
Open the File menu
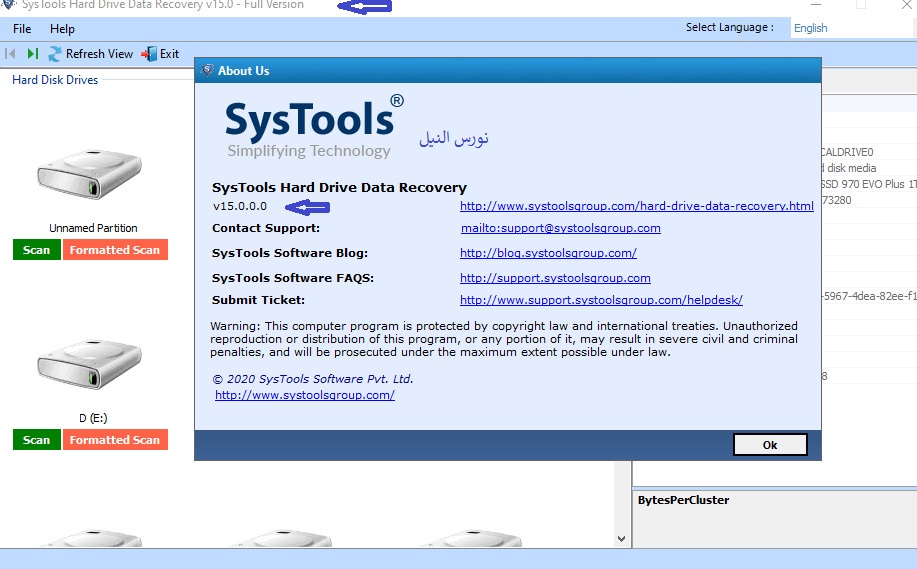[22, 29]
